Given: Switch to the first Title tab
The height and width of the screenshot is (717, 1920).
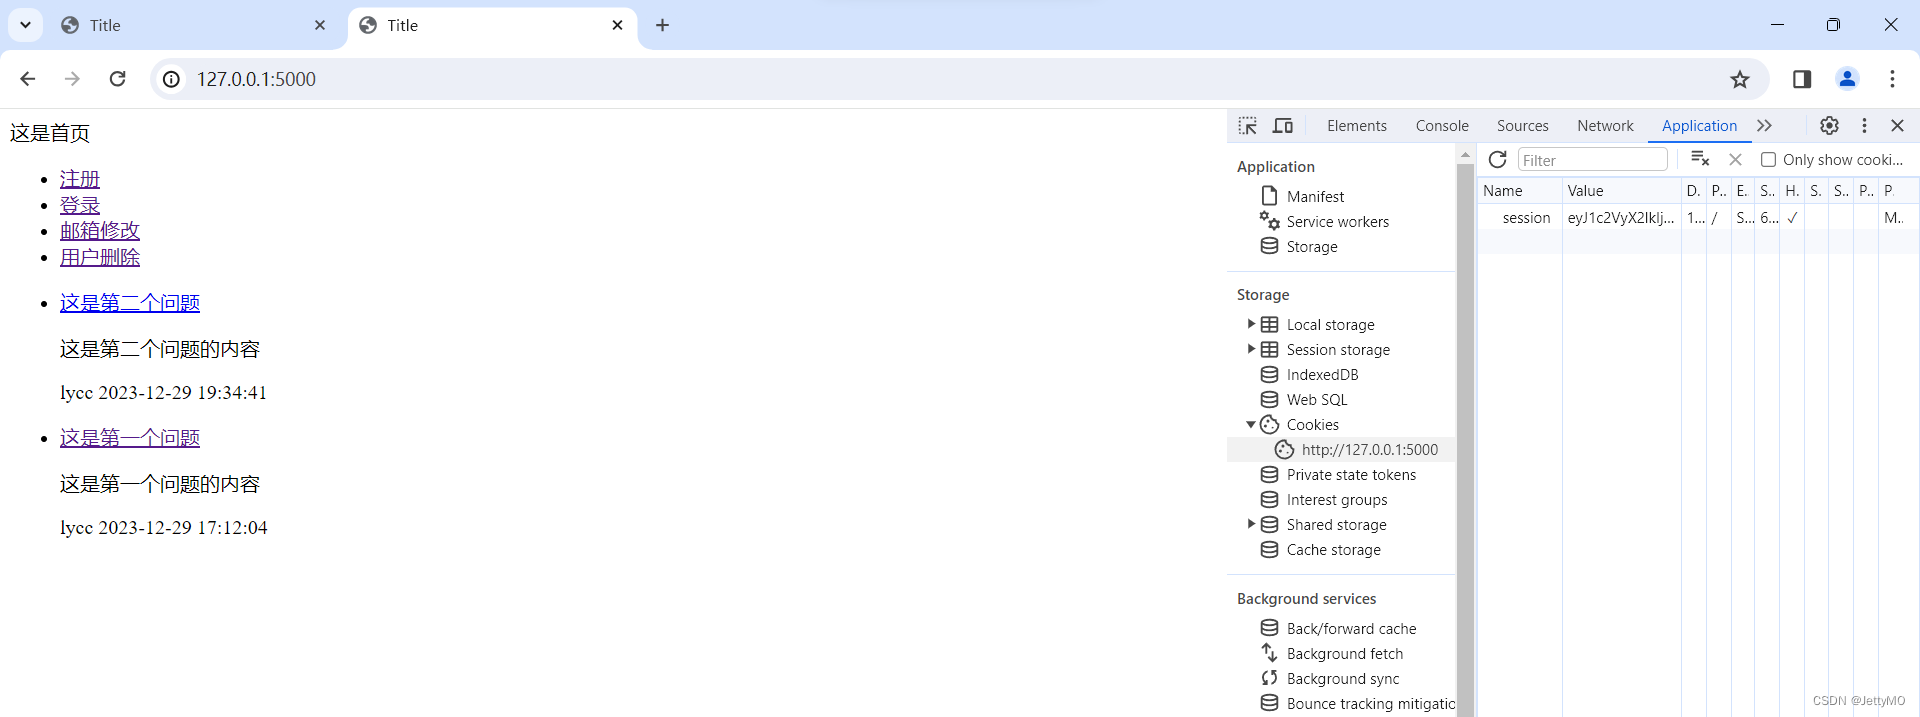Looking at the screenshot, I should (x=195, y=25).
